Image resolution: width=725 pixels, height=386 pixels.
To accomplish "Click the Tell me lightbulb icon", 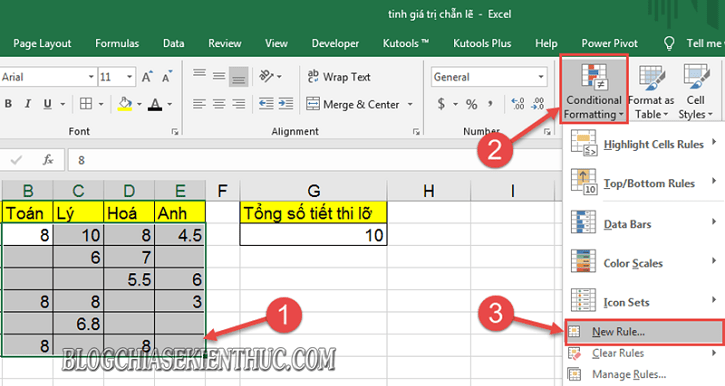I will pos(669,43).
